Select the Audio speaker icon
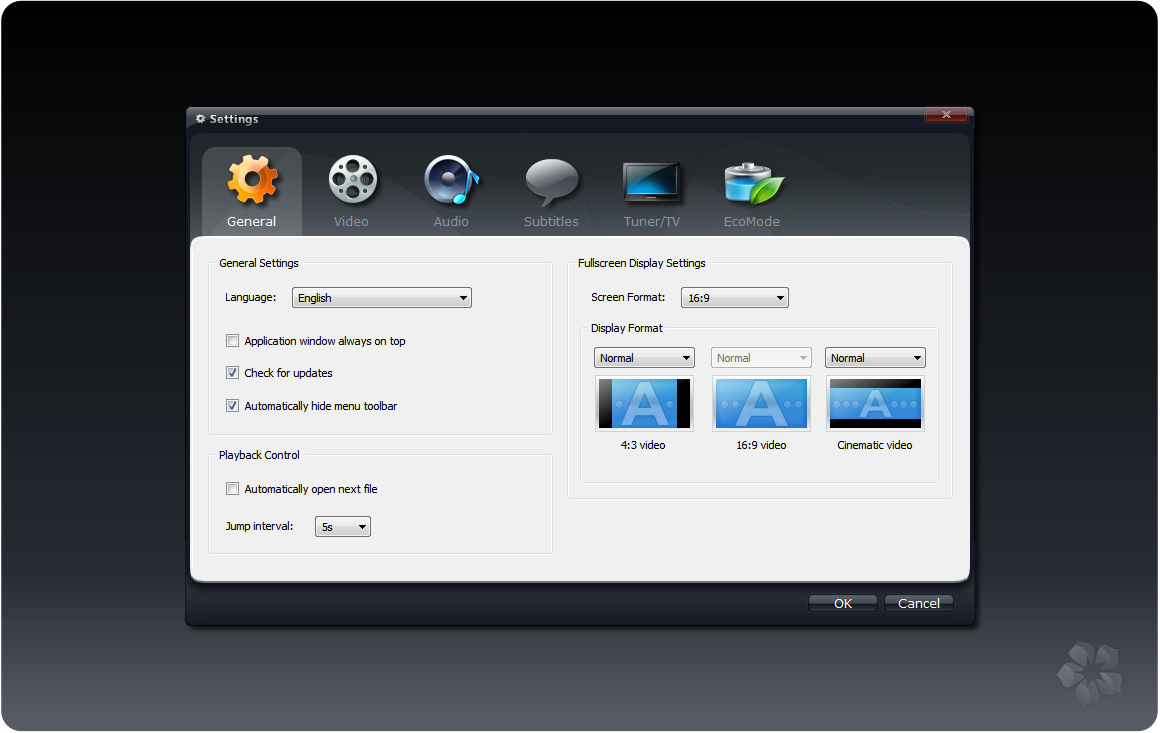Image resolution: width=1160 pixels, height=733 pixels. click(451, 181)
